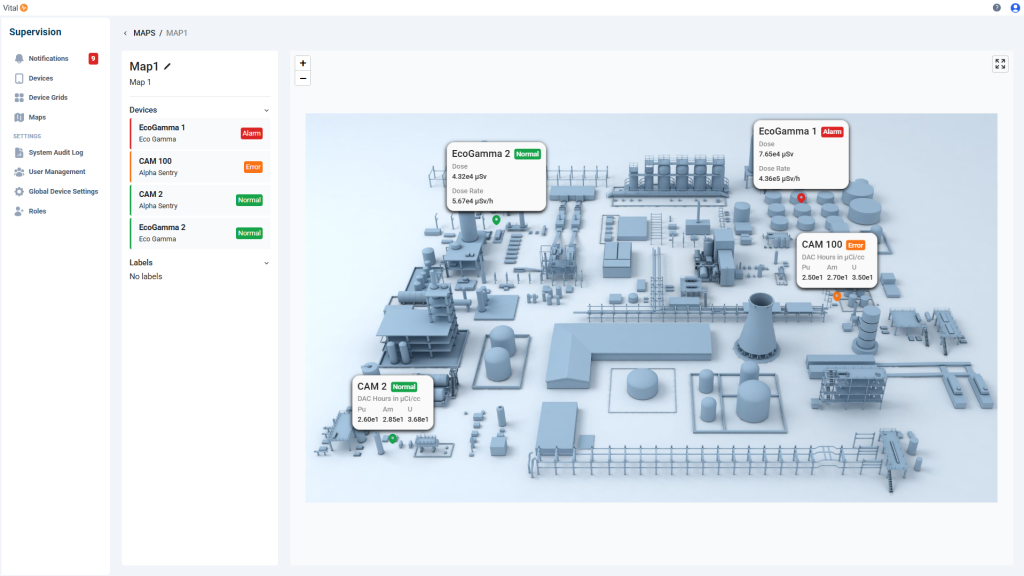This screenshot has width=1024, height=576.
Task: Navigate to User Management
Action: tap(56, 172)
